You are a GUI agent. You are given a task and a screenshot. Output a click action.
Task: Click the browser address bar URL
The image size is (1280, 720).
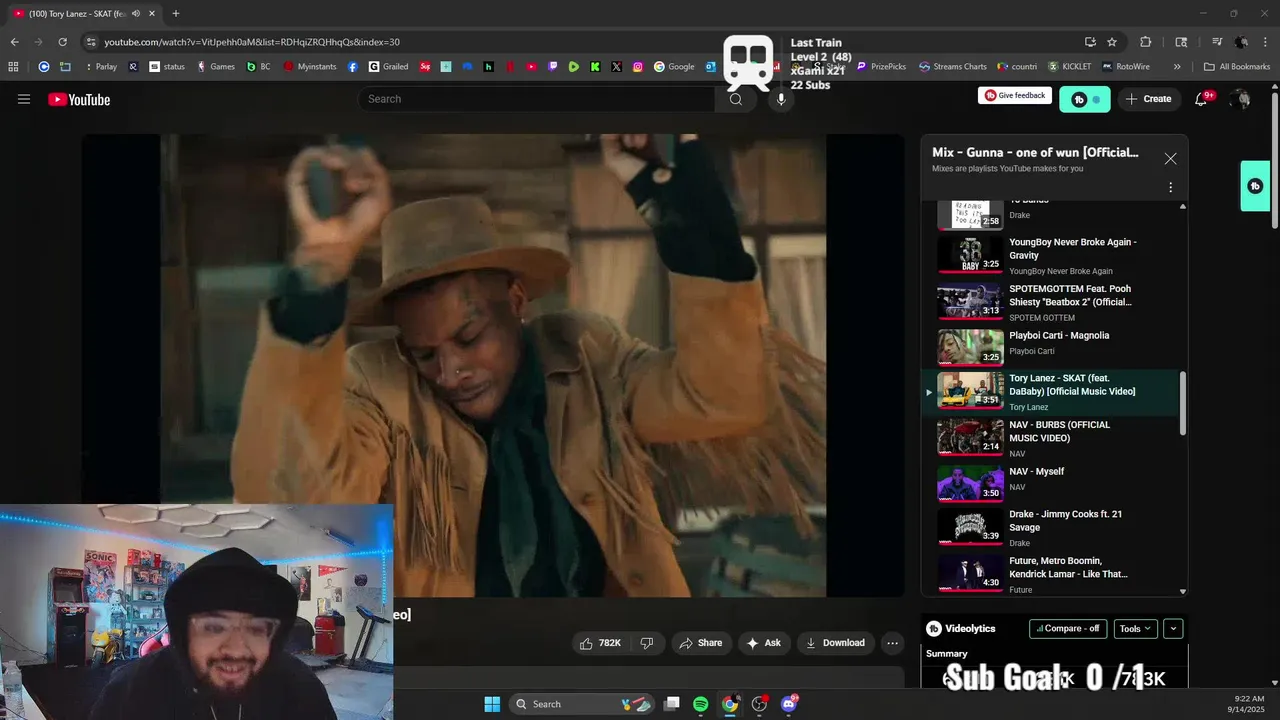click(x=252, y=42)
